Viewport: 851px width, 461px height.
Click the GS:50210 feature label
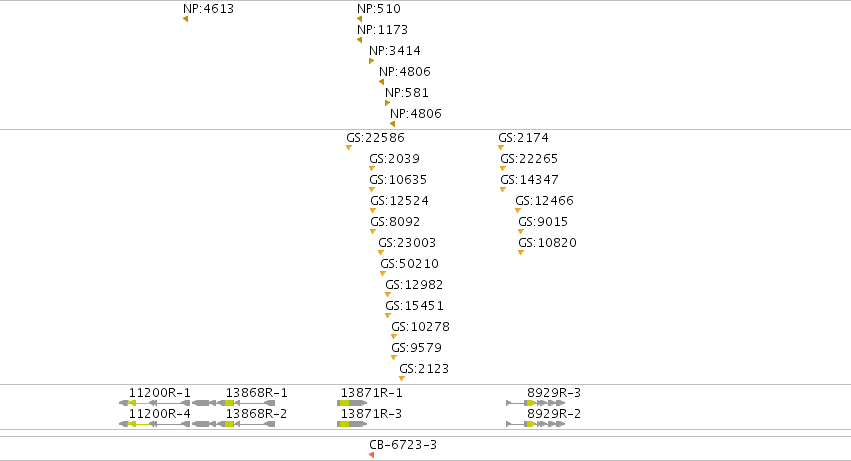[x=409, y=264]
